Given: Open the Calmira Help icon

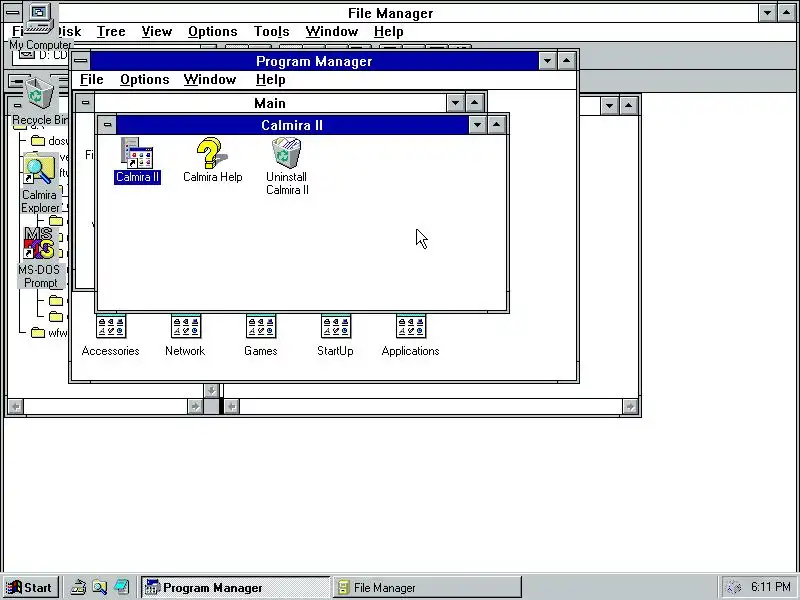Looking at the screenshot, I should [x=212, y=160].
